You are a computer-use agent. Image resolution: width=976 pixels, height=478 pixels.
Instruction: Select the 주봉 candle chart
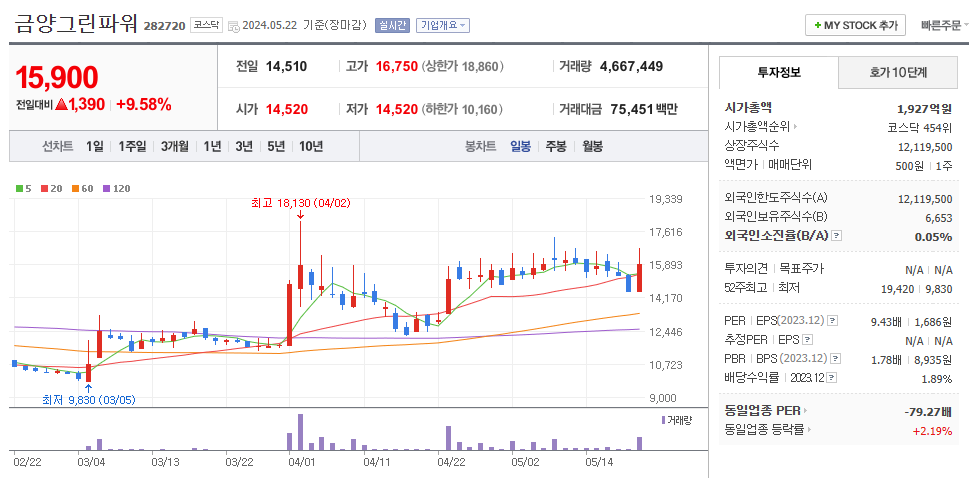(556, 147)
